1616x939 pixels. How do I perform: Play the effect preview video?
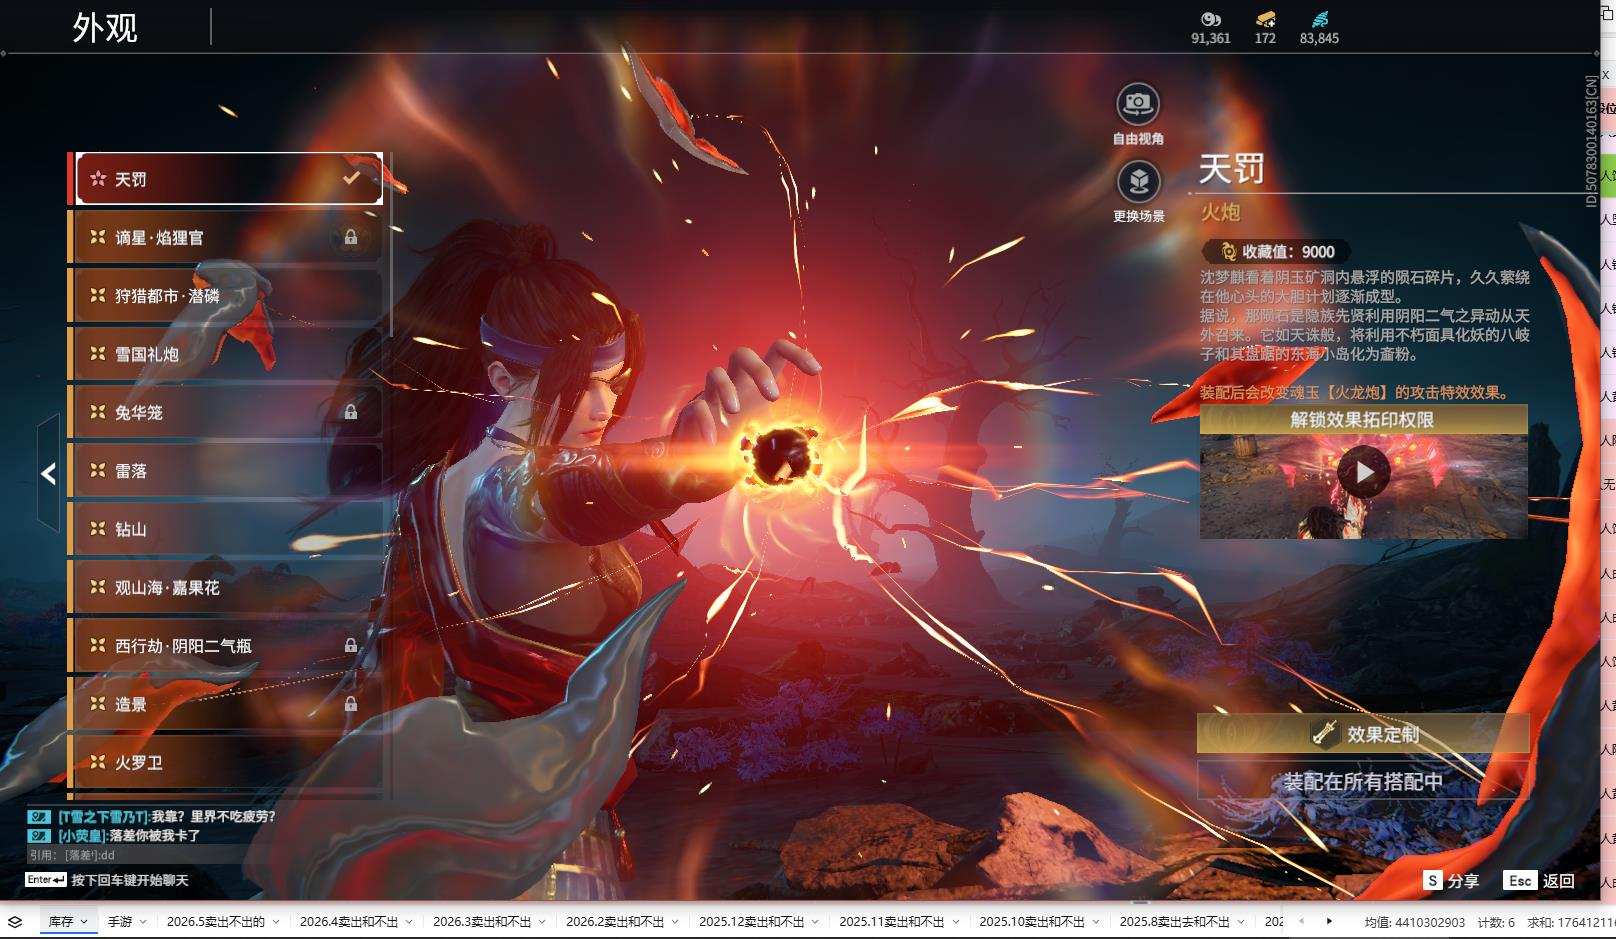1364,472
